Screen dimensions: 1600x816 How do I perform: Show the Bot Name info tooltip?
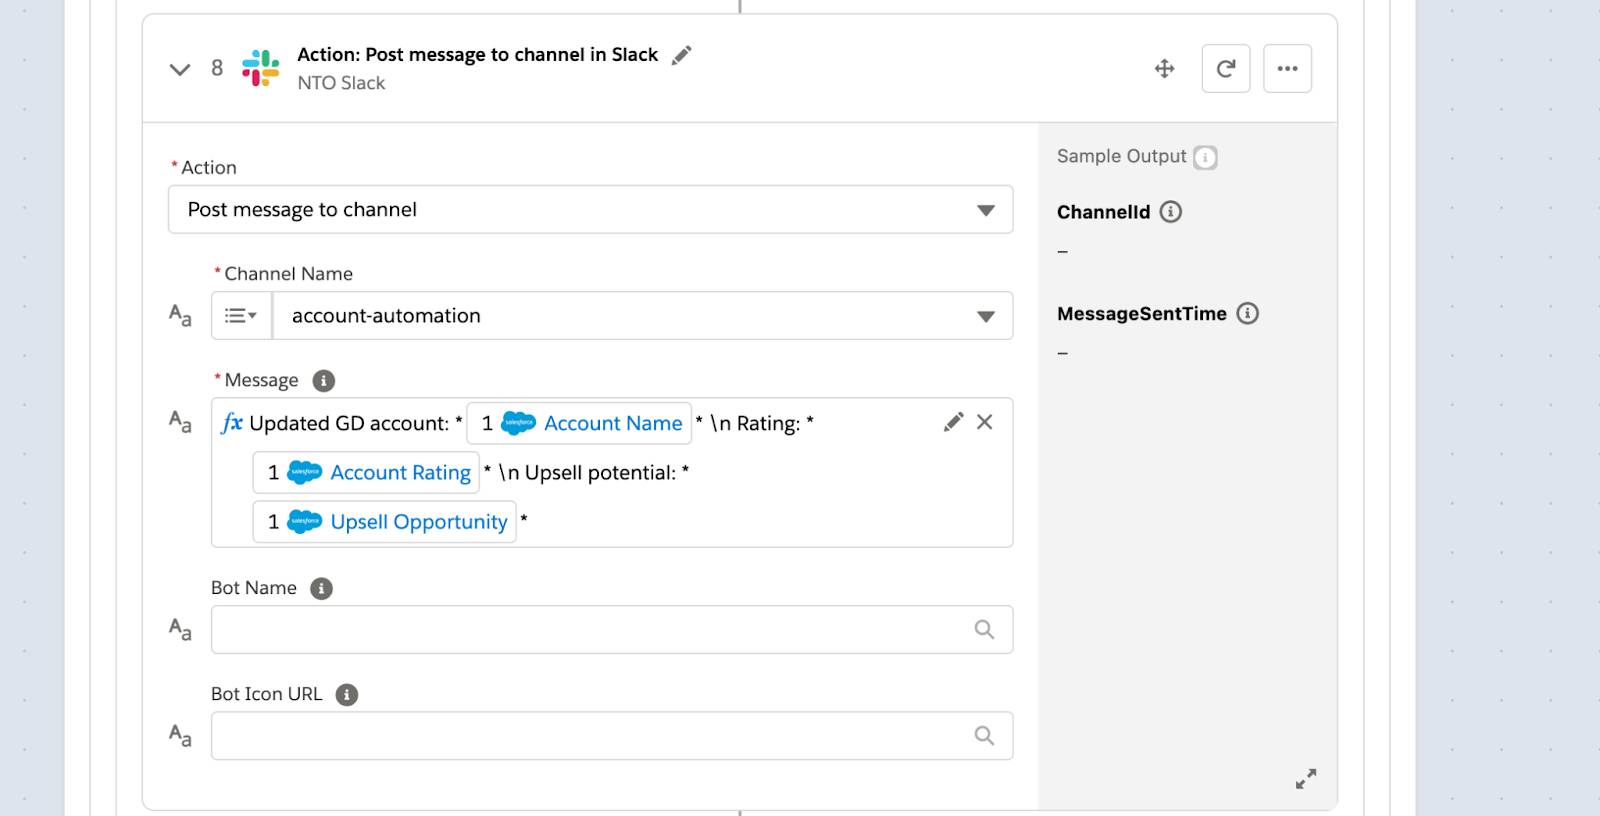click(x=321, y=588)
